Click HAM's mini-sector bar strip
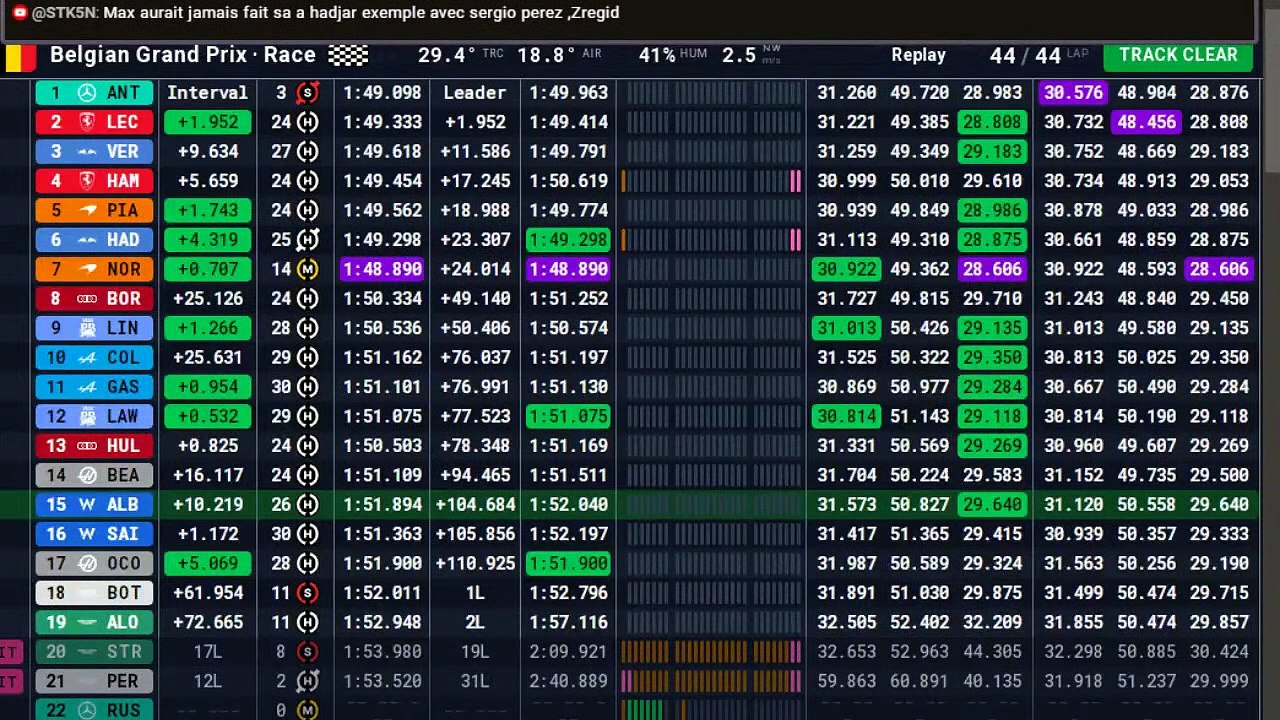The width and height of the screenshot is (1280, 720). pos(711,181)
